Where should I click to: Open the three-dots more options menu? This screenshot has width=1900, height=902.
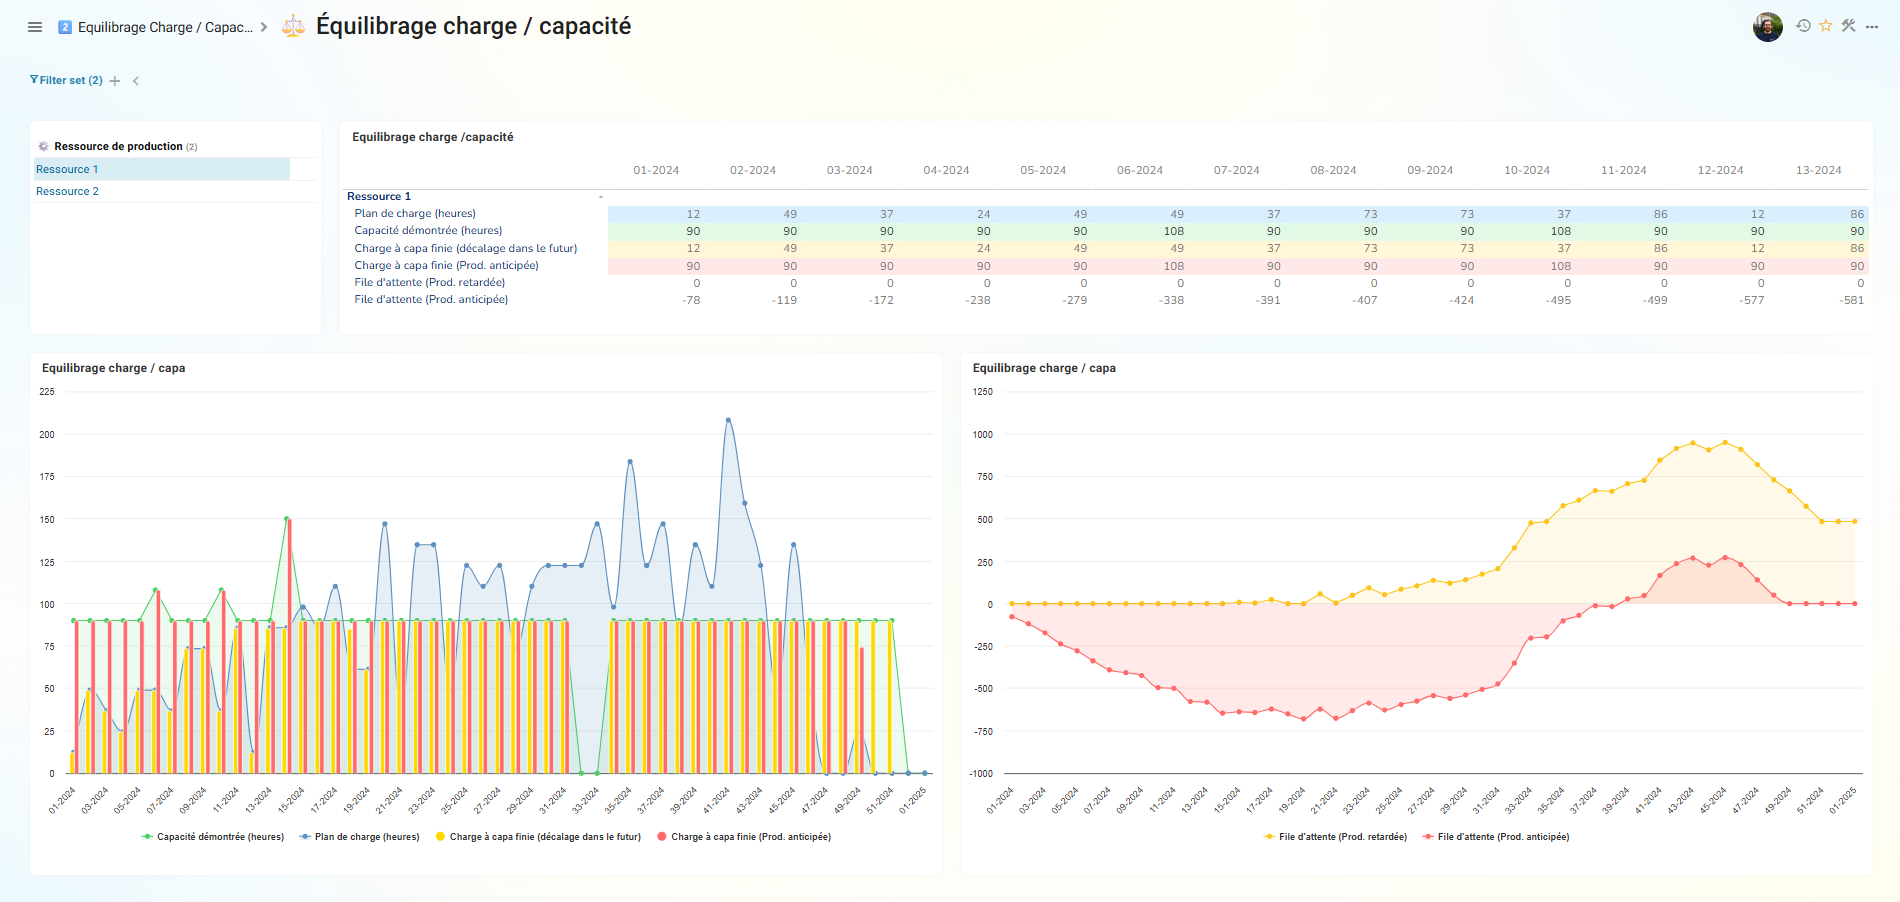[x=1872, y=27]
